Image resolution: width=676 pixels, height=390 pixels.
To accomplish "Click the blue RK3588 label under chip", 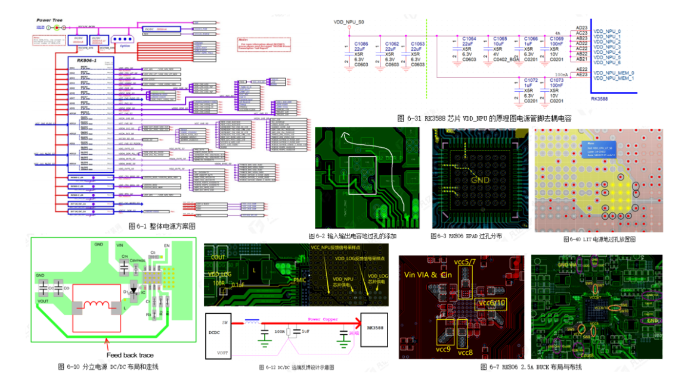I will click(x=599, y=99).
